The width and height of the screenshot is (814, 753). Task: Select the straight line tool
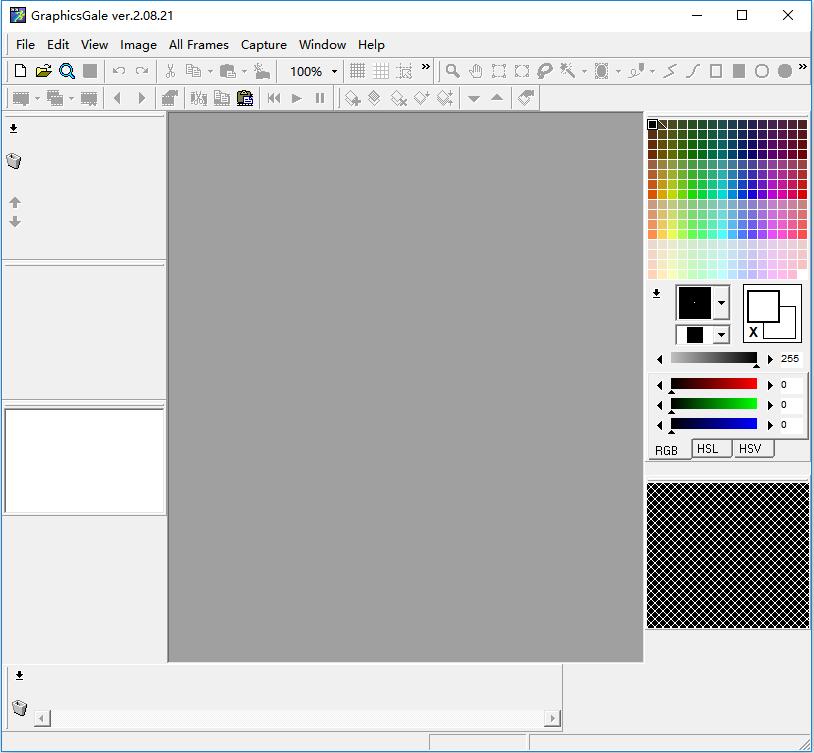coord(670,71)
